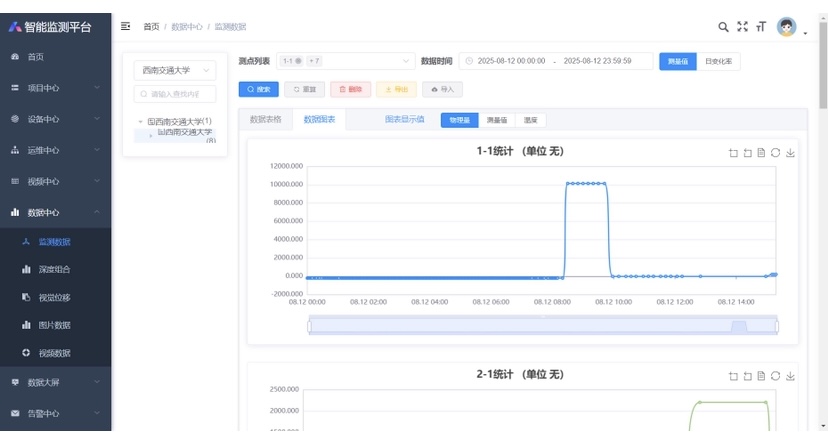Select the 测量值 toggle near date range
Image resolution: width=828 pixels, height=439 pixels.
tap(677, 61)
